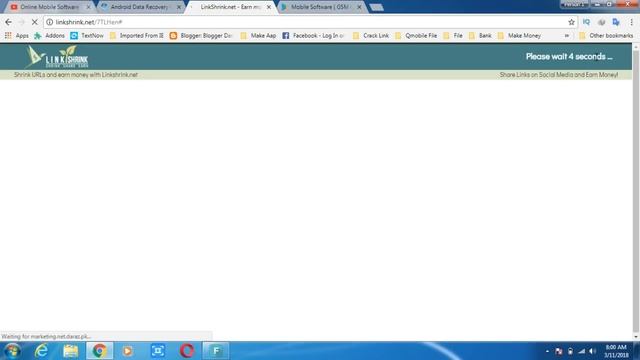Click the Please wait seconds text
This screenshot has height=360, width=640.
click(x=569, y=57)
